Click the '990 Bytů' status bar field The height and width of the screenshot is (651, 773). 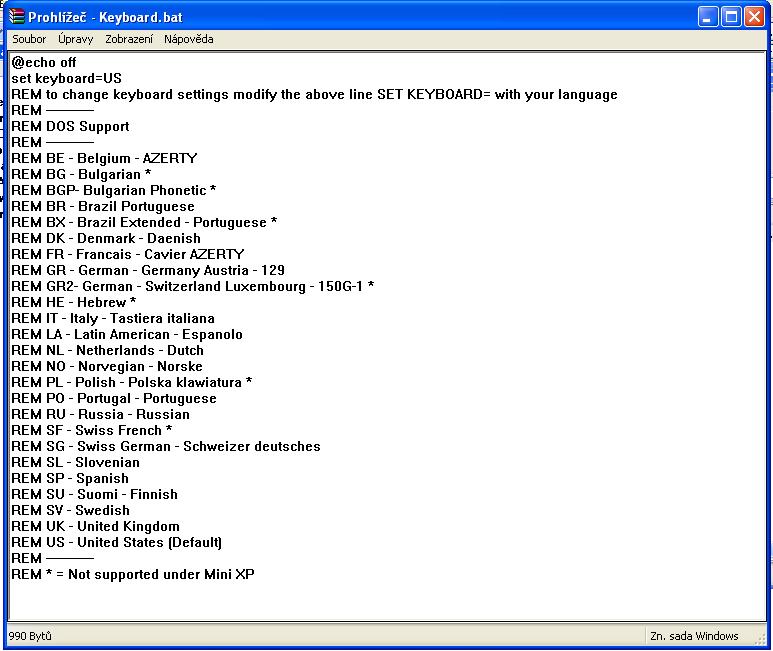(x=31, y=636)
